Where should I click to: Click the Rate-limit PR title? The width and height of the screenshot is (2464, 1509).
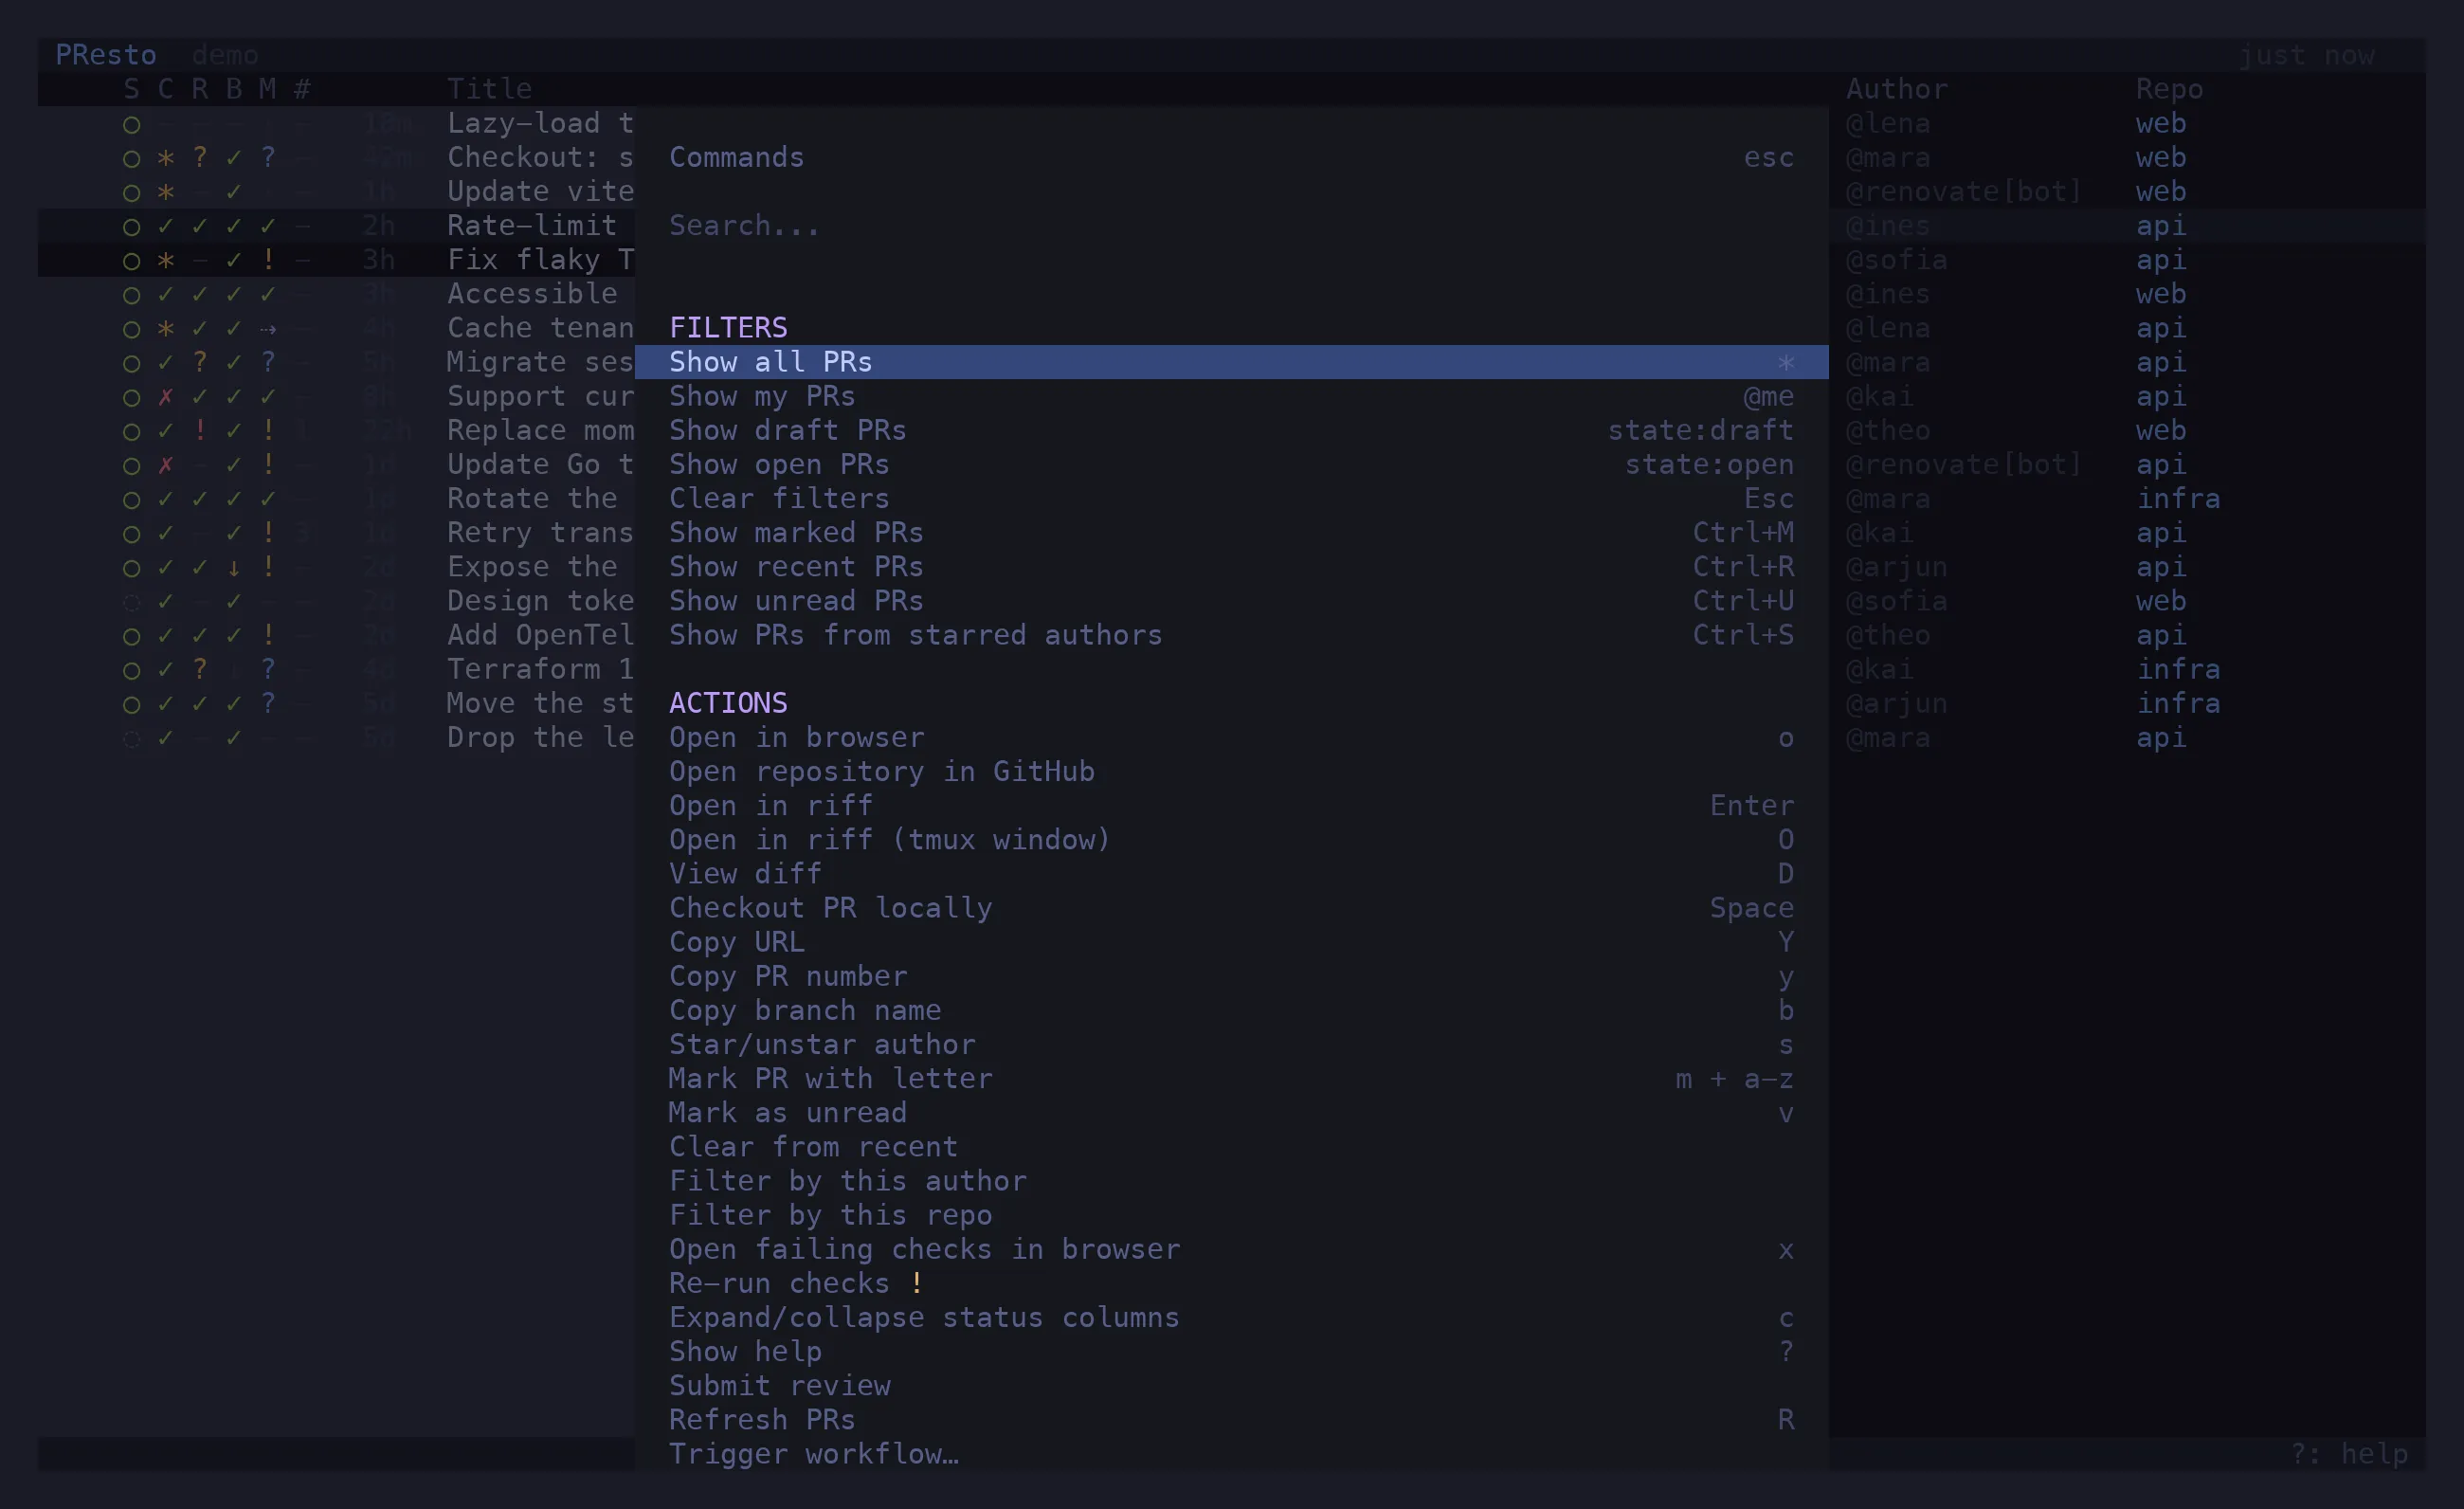point(532,226)
